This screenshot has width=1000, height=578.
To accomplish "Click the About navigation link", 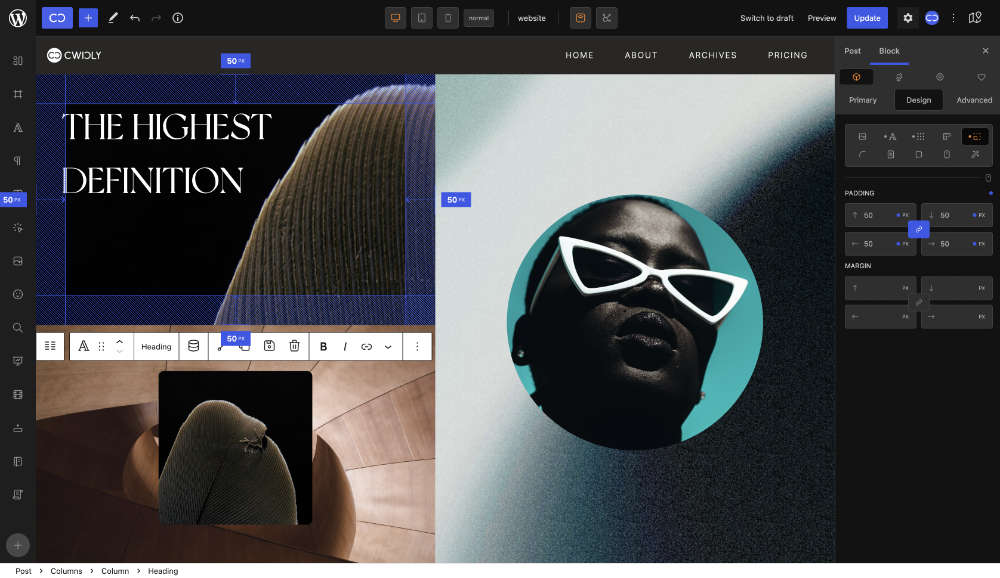I will tap(640, 56).
